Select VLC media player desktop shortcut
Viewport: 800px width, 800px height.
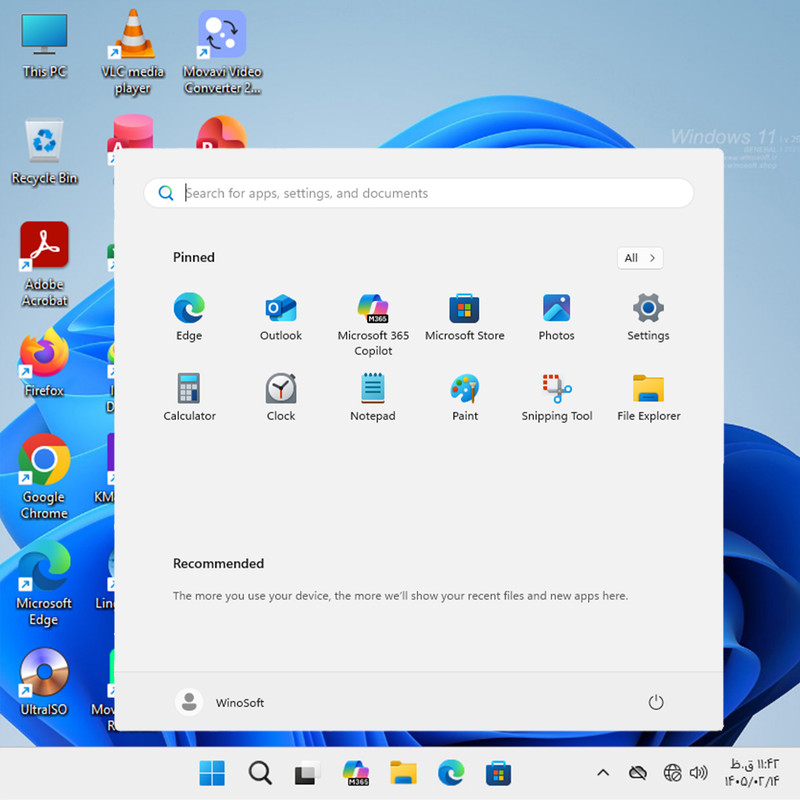click(133, 52)
